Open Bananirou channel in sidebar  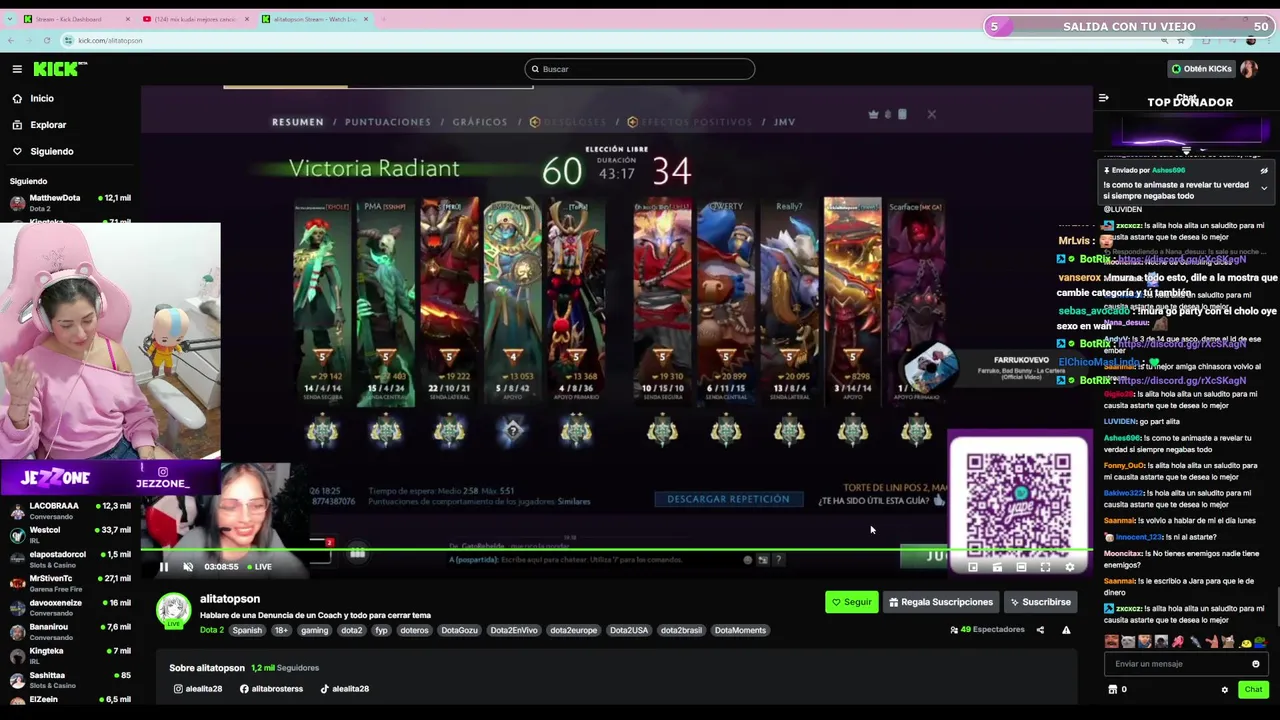click(68, 631)
